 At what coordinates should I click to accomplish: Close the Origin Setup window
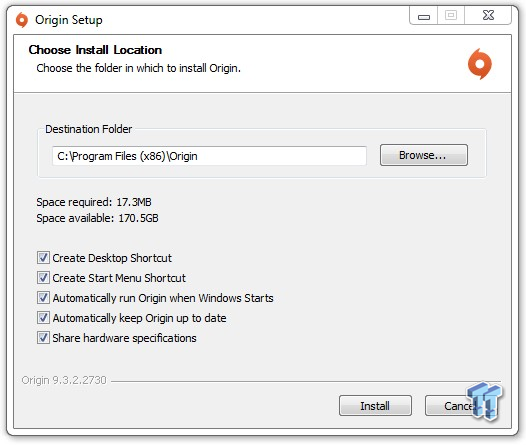click(x=488, y=16)
